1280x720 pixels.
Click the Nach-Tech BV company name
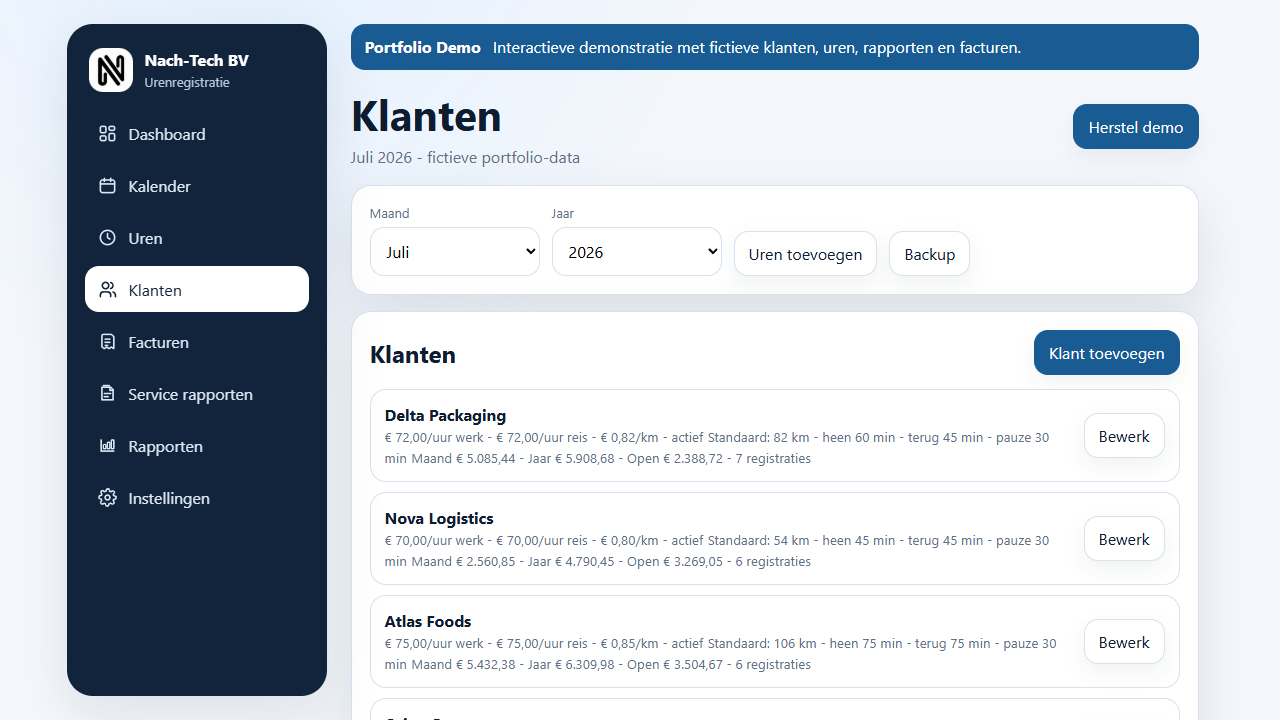tap(196, 60)
